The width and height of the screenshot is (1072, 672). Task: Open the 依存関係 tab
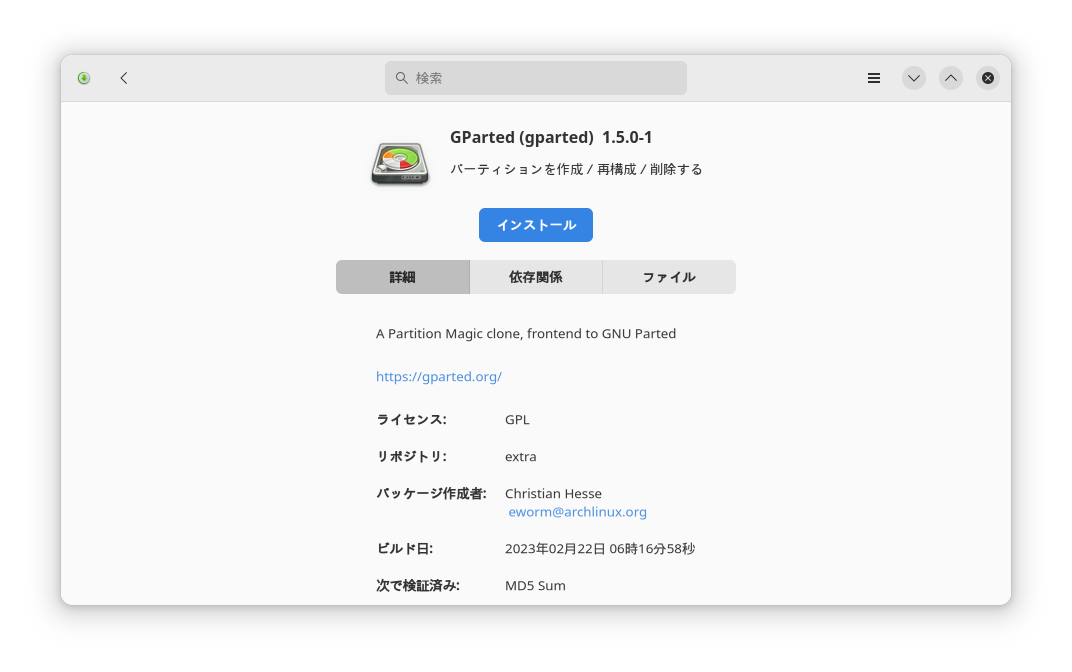pyautogui.click(x=535, y=277)
